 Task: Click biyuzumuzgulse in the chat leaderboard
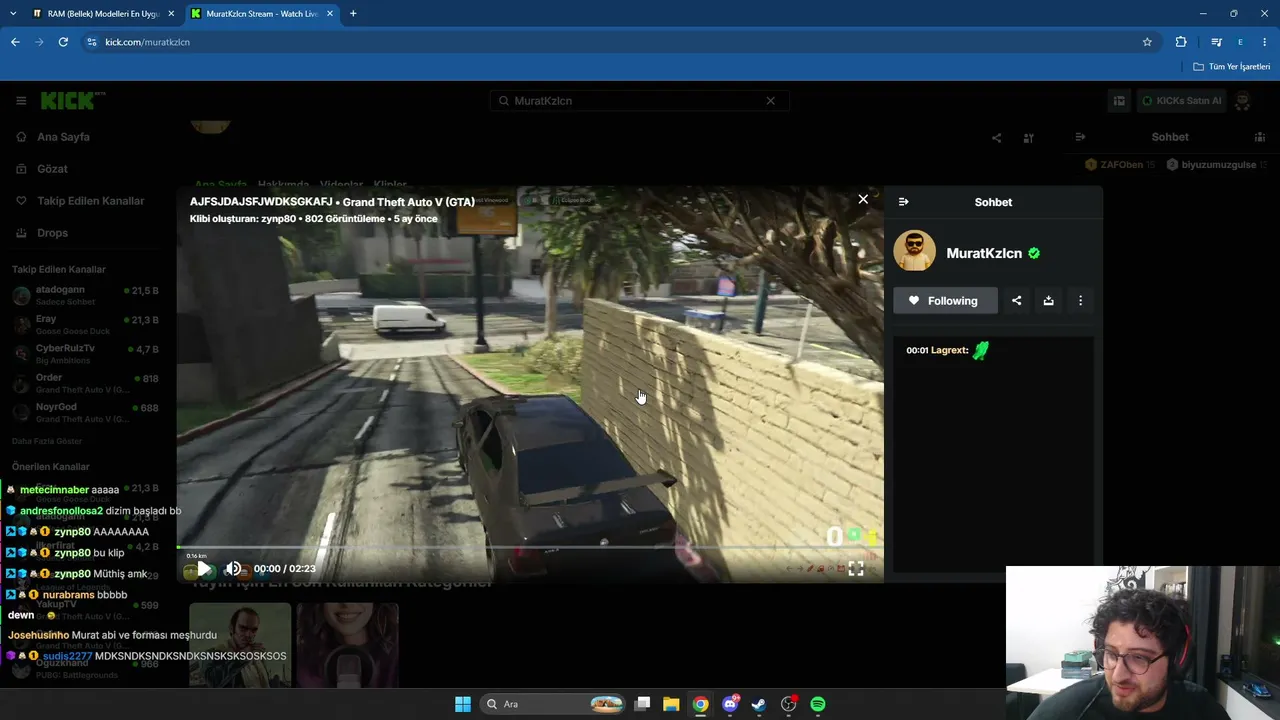pos(1218,165)
